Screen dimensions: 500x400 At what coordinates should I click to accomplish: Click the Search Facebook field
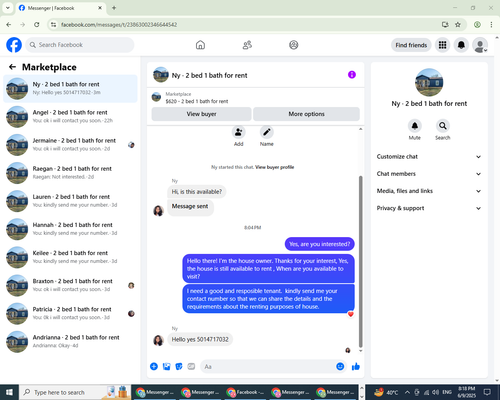pos(80,45)
